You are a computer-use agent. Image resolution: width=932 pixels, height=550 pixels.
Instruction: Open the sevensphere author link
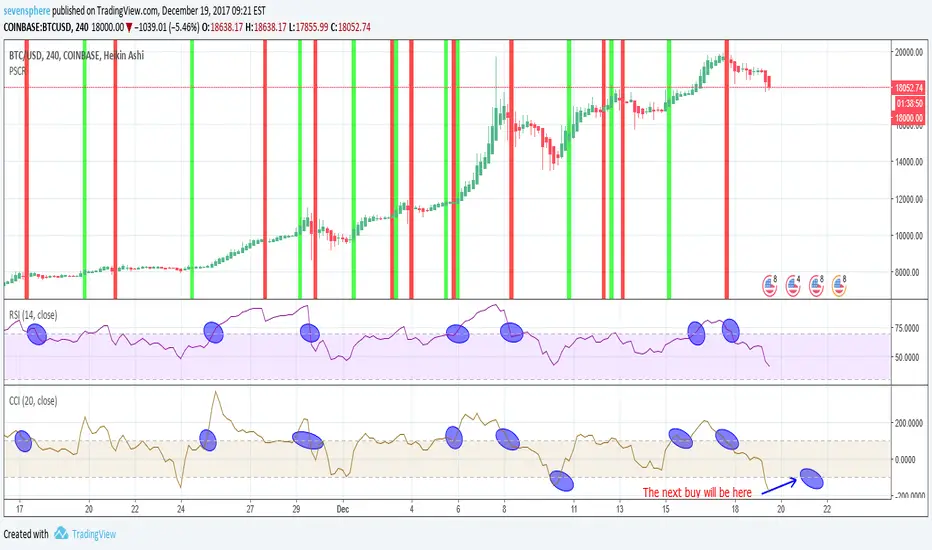coord(26,11)
